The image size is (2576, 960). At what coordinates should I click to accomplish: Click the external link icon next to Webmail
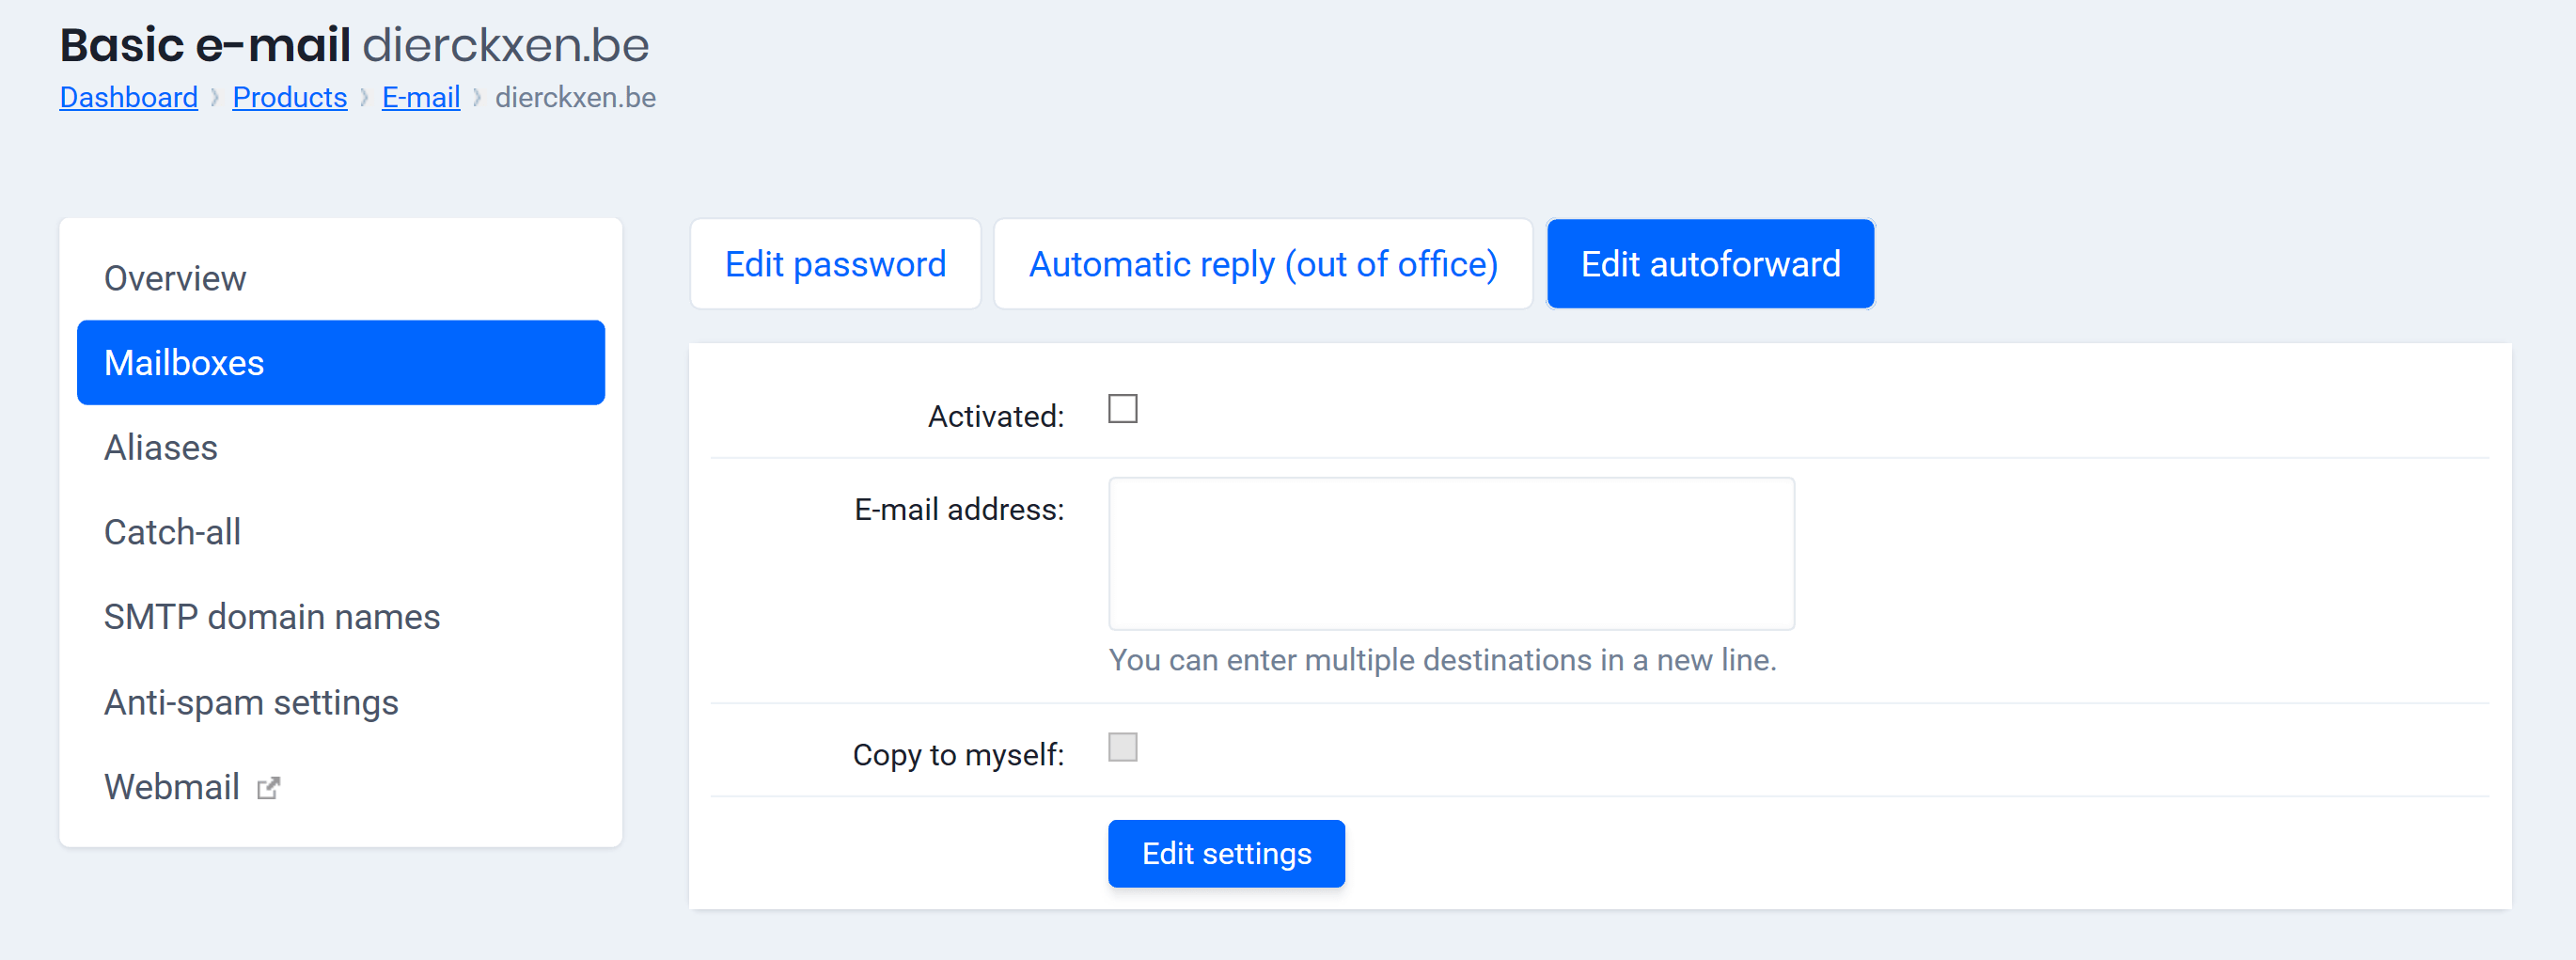coord(268,787)
